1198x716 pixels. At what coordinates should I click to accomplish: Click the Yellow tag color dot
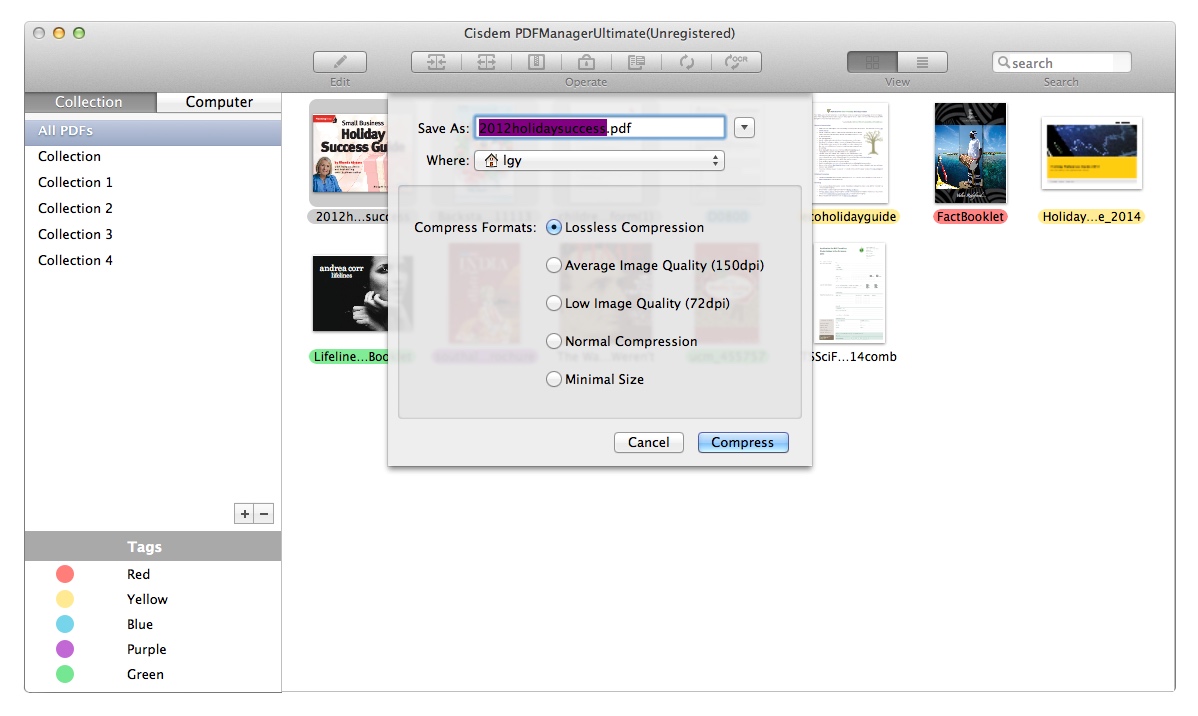tap(65, 599)
